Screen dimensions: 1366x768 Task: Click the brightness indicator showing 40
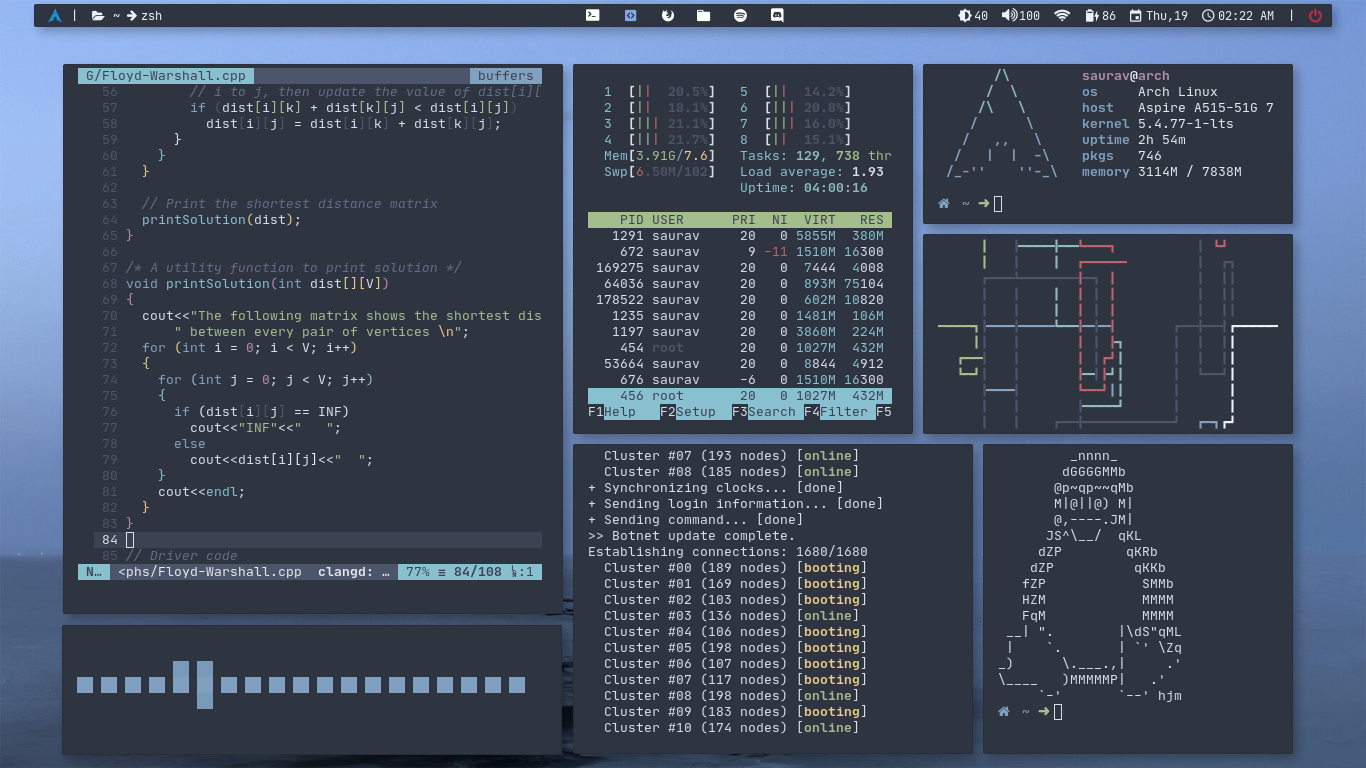point(973,16)
